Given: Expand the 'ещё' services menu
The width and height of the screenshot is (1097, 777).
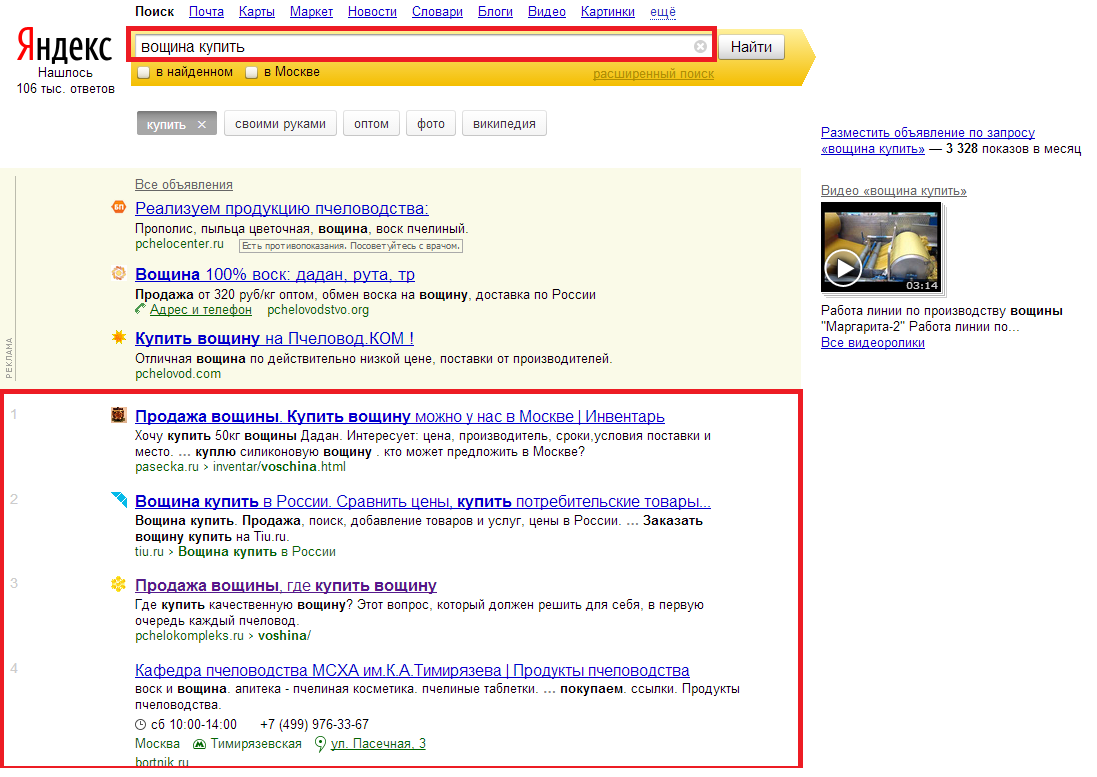Looking at the screenshot, I should tap(663, 12).
